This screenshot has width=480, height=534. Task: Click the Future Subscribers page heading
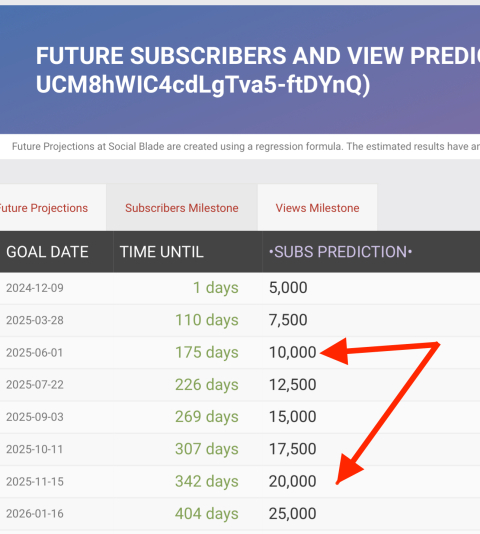tap(258, 70)
